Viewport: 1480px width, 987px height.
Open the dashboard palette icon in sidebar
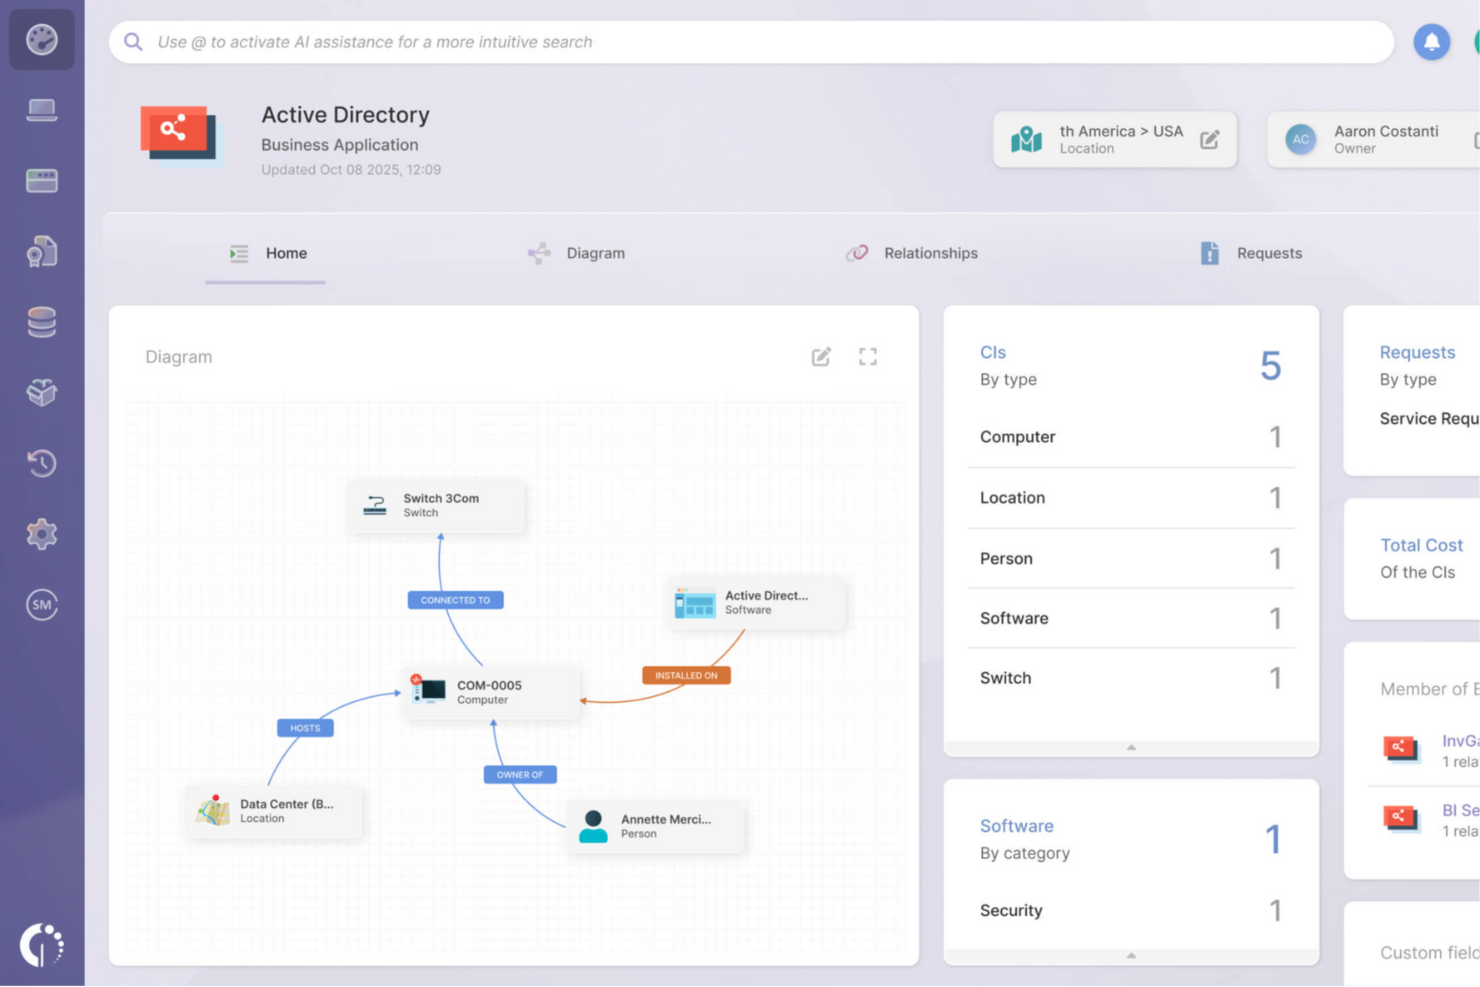coord(42,40)
